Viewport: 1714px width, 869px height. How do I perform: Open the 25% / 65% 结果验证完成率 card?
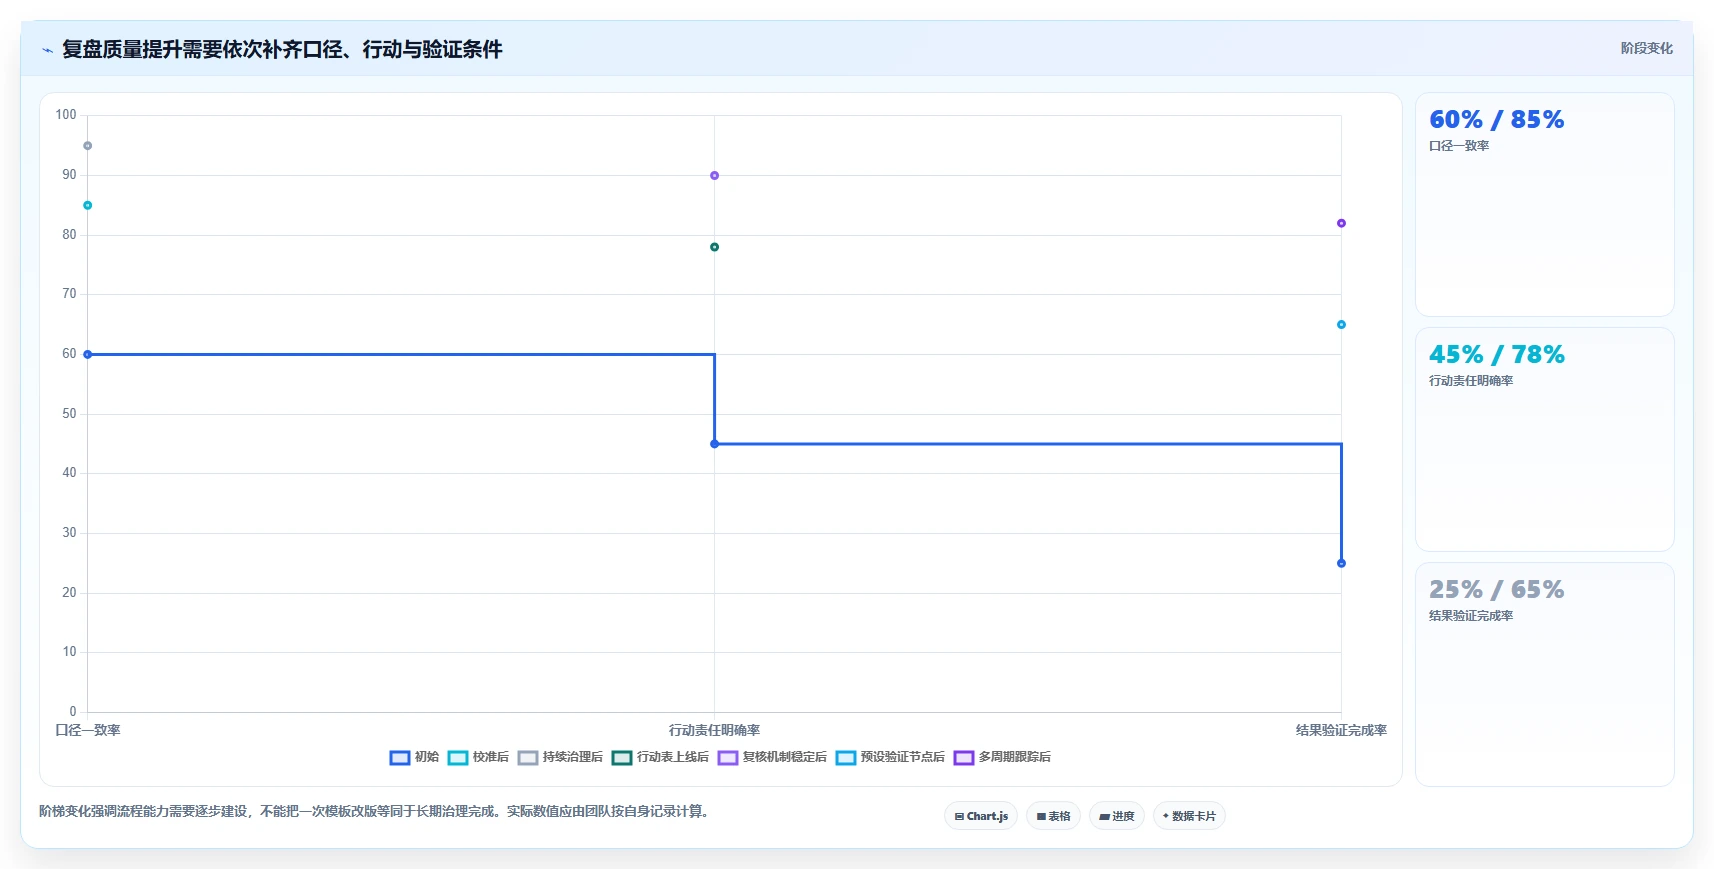coord(1544,675)
